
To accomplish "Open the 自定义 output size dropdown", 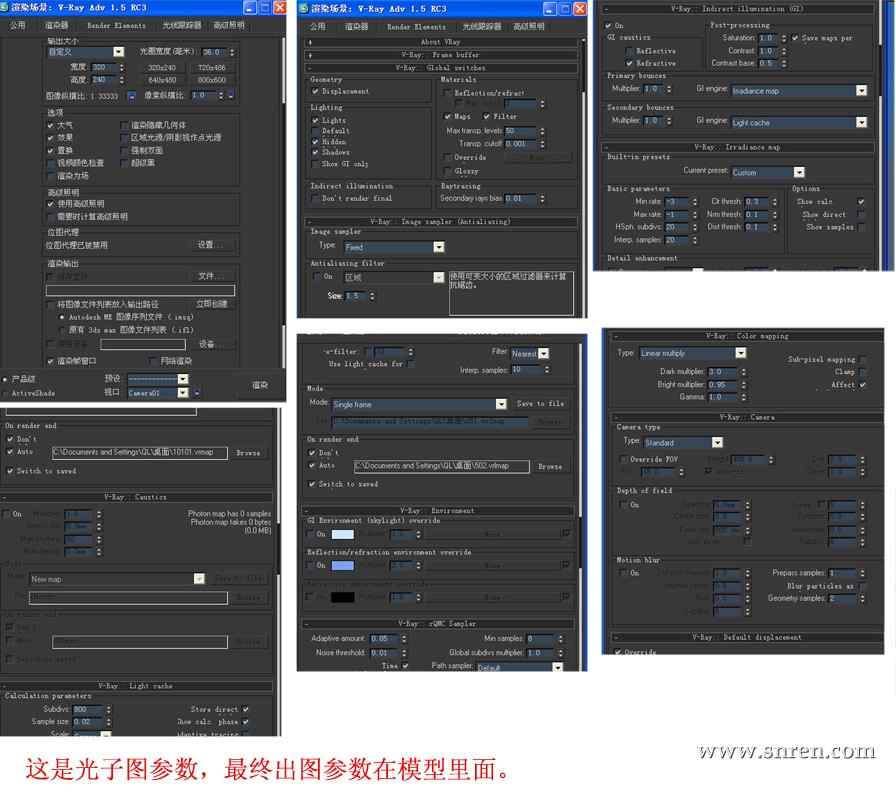I will tap(118, 51).
